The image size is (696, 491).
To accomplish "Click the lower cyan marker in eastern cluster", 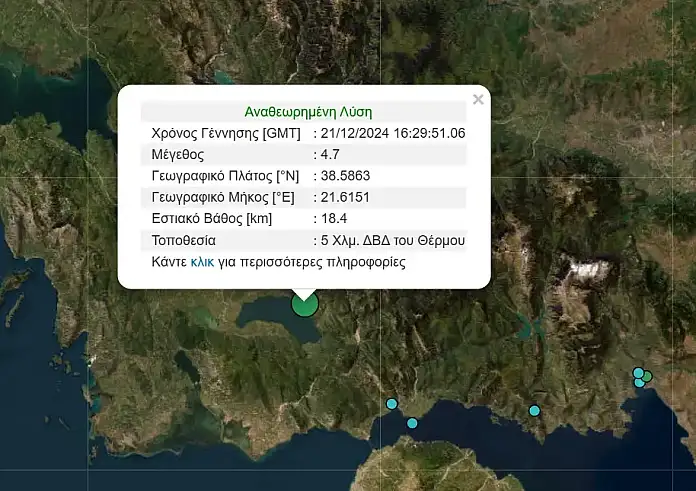I will tap(639, 382).
